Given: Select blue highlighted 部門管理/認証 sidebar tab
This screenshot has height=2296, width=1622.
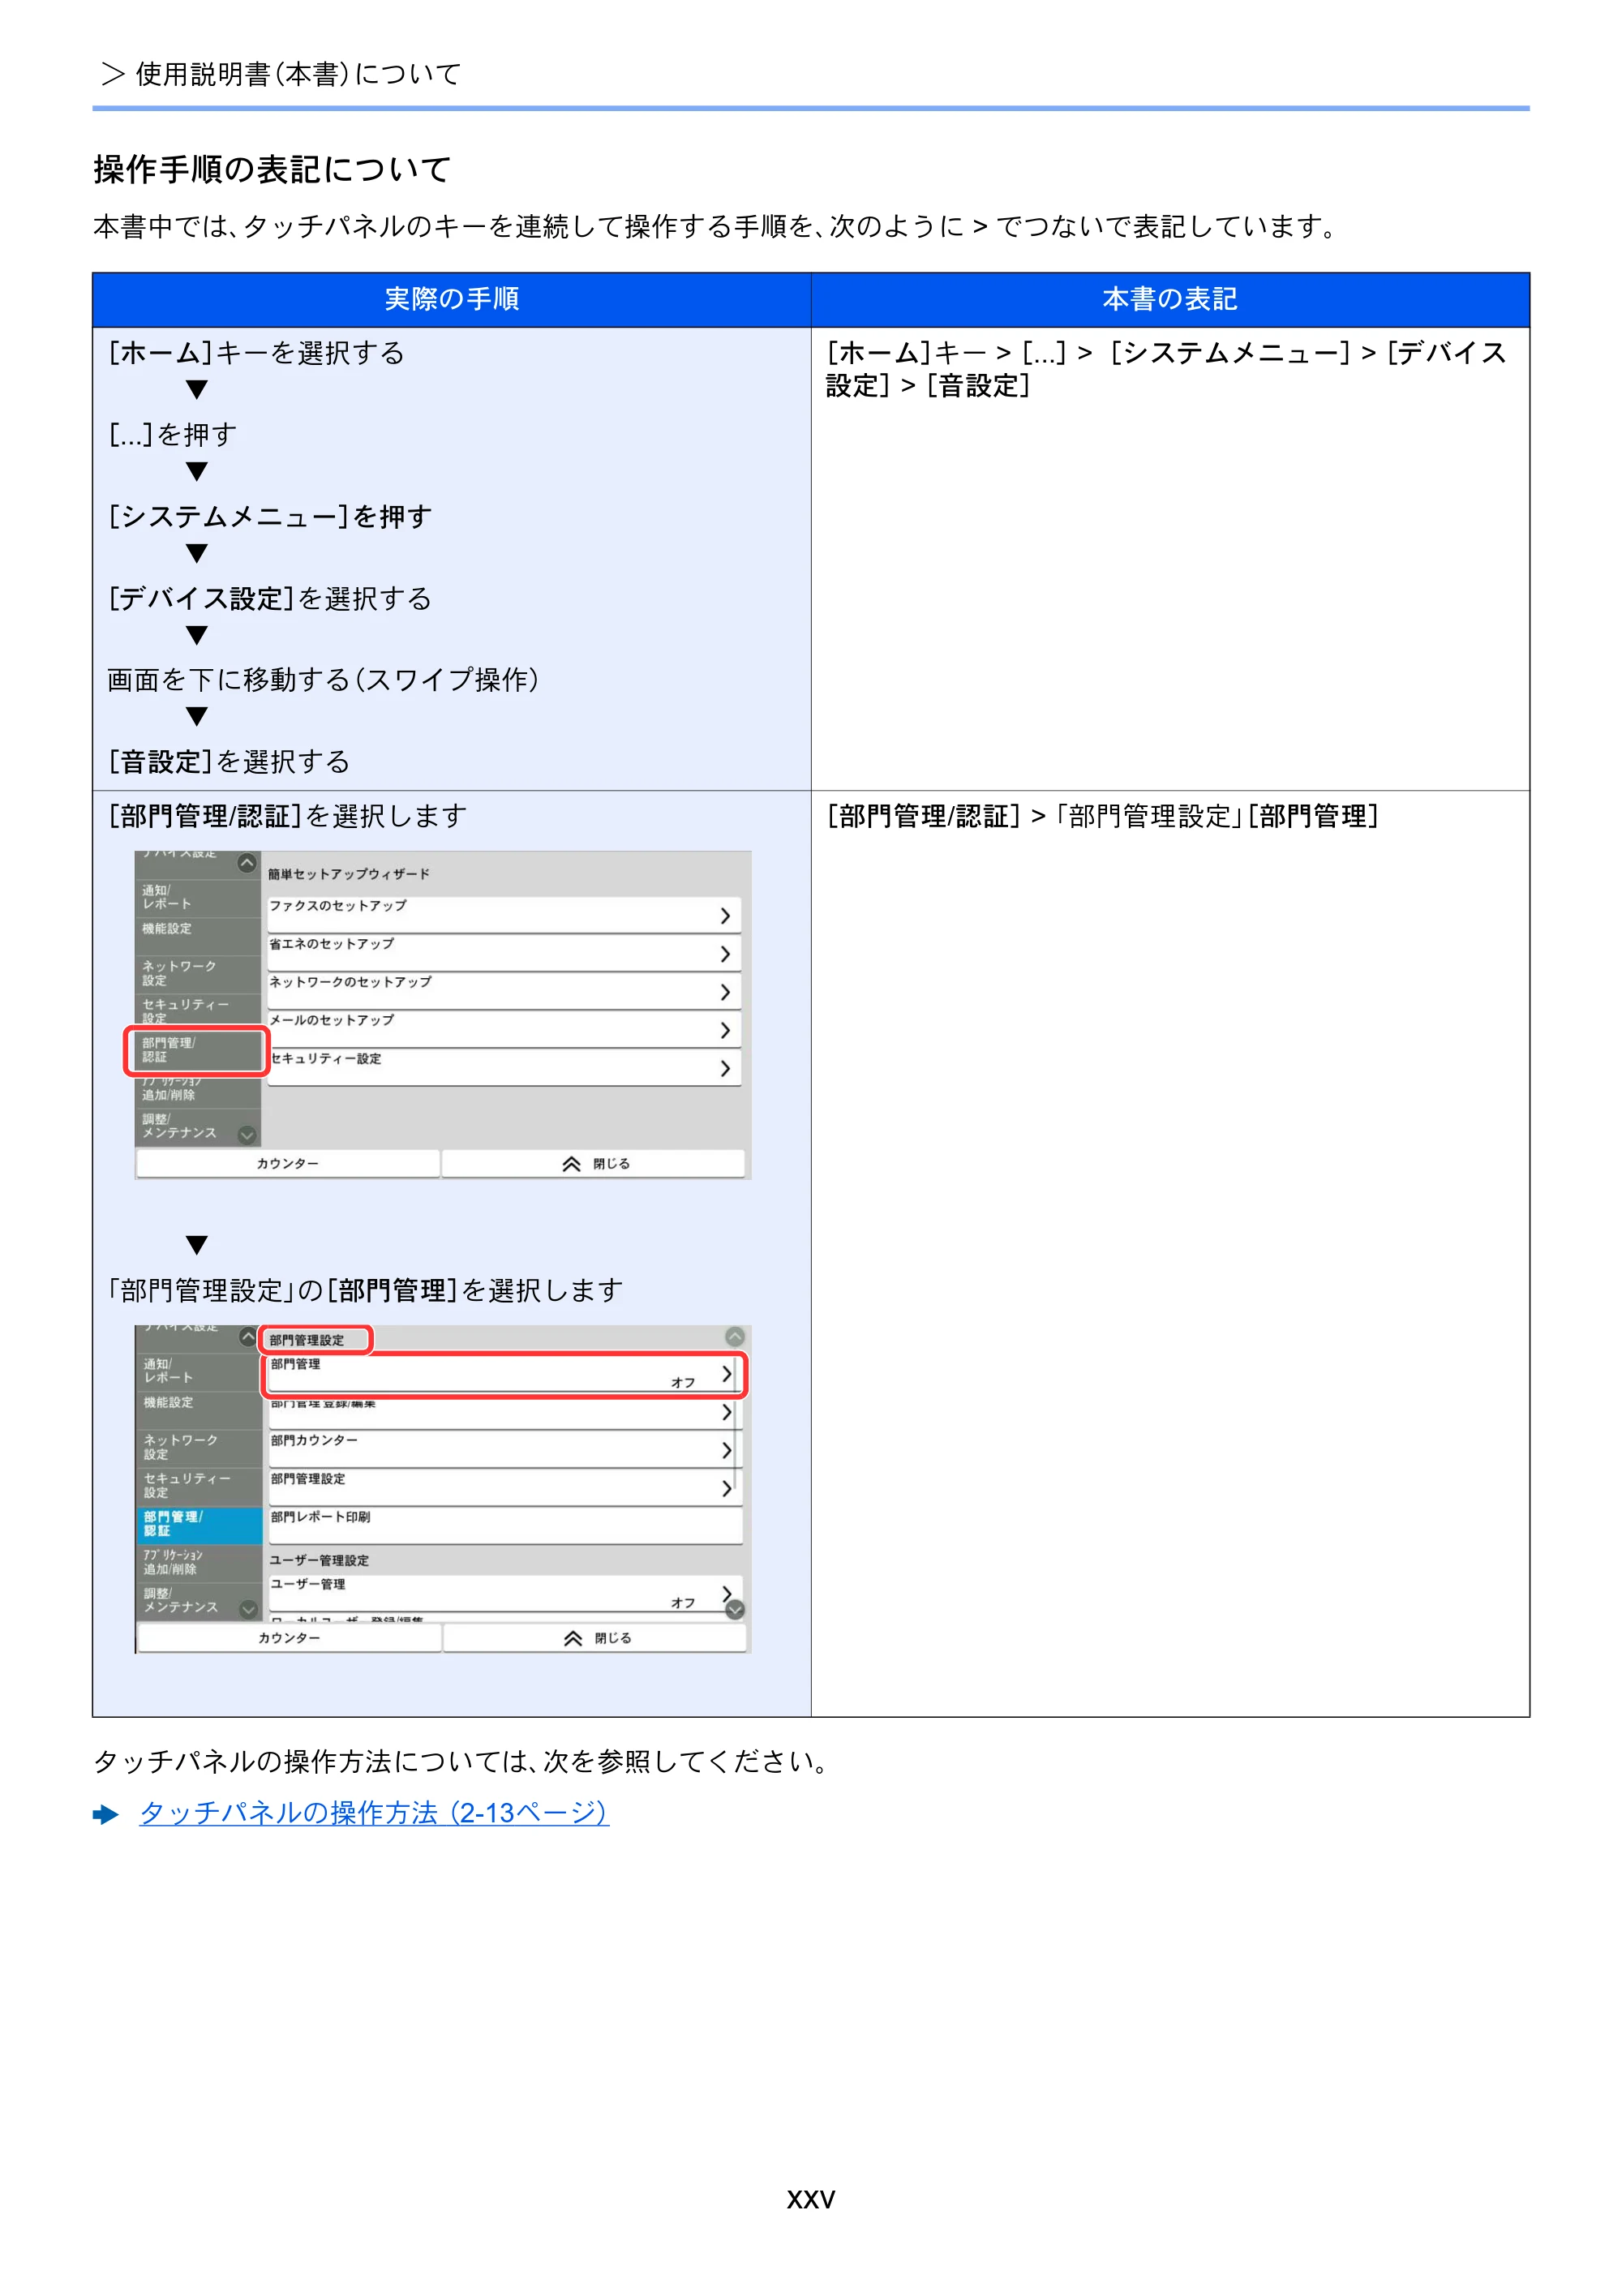Looking at the screenshot, I should pos(200,1525).
